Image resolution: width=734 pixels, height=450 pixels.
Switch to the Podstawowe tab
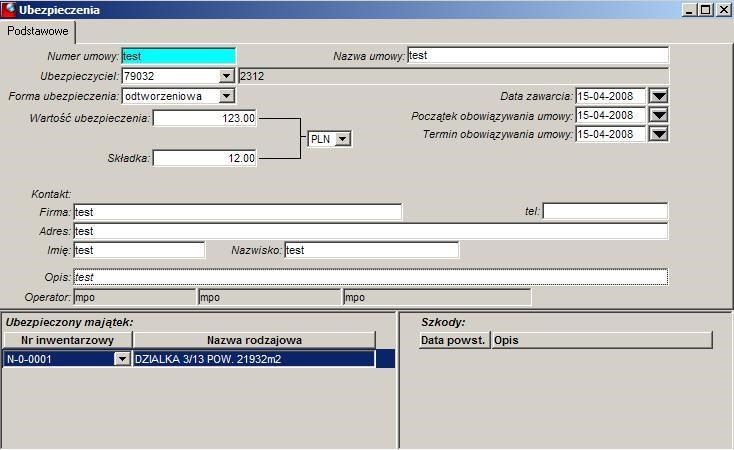[37, 31]
